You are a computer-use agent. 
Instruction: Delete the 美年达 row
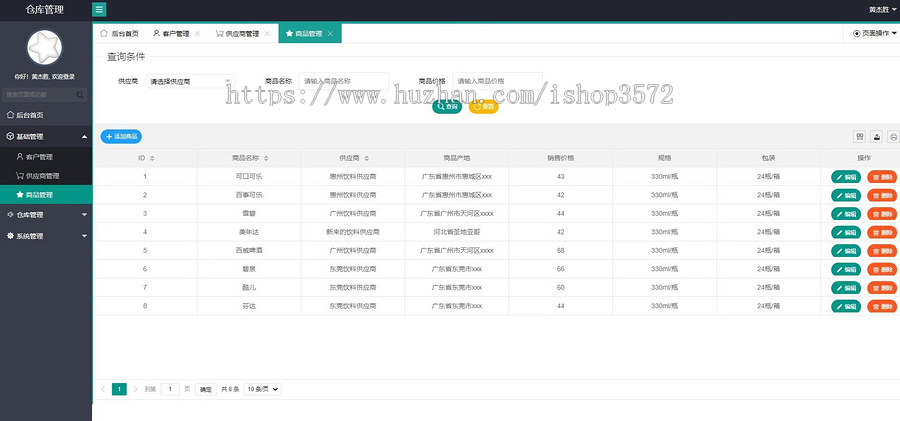(882, 233)
